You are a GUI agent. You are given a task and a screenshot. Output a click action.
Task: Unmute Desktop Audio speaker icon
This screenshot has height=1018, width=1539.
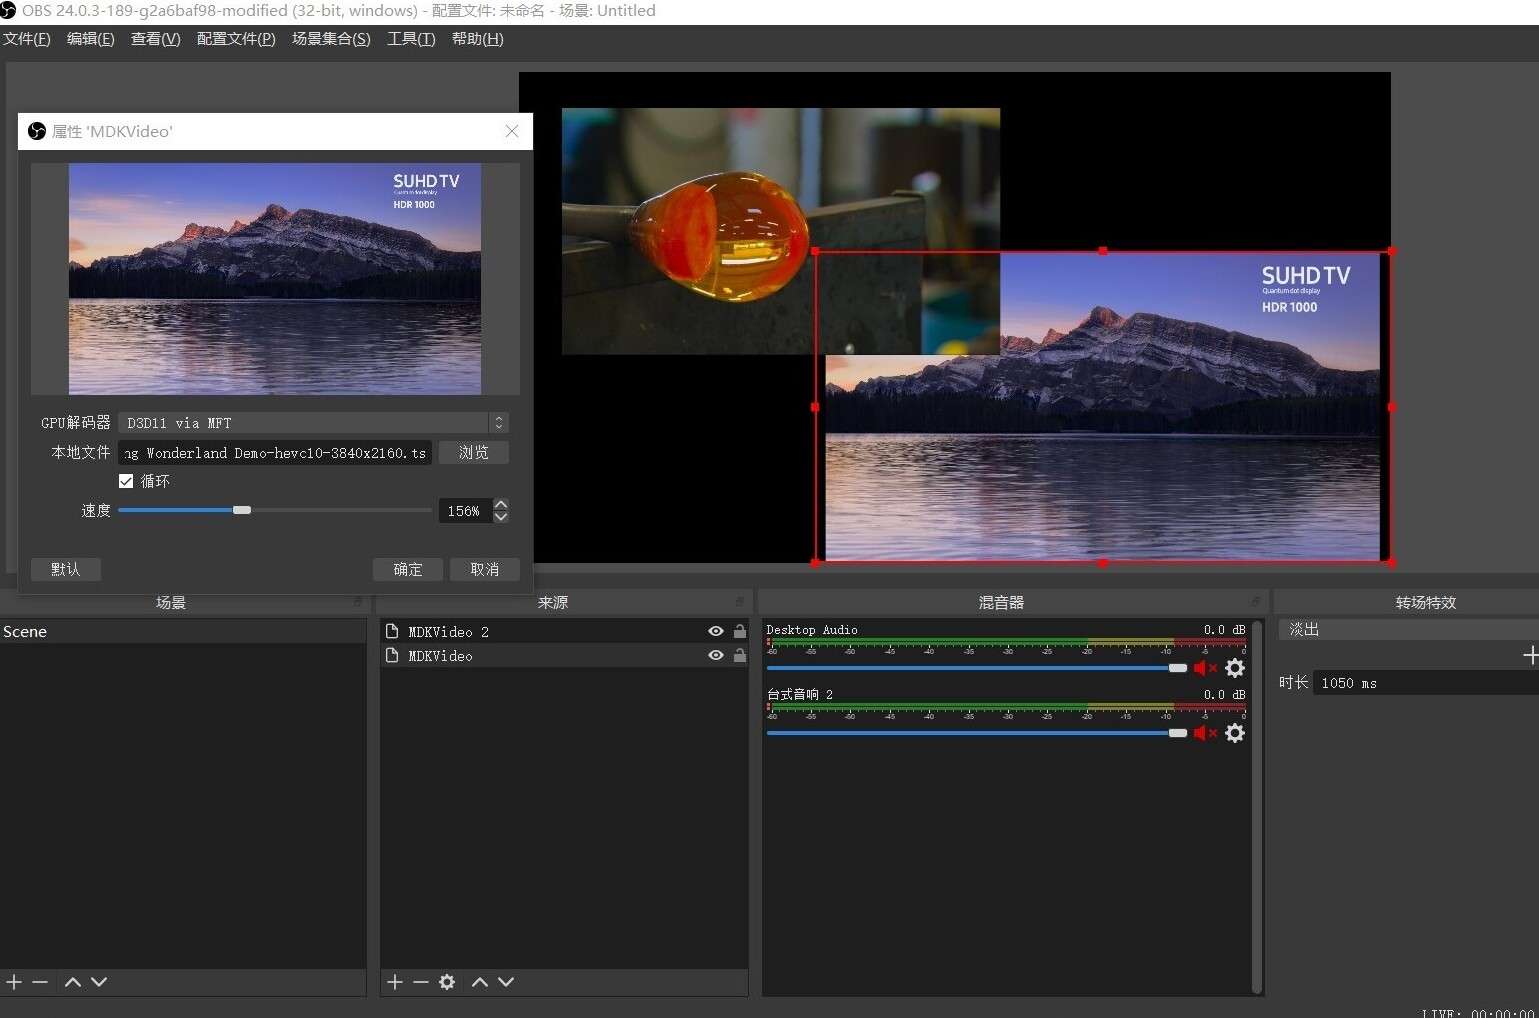(x=1204, y=668)
